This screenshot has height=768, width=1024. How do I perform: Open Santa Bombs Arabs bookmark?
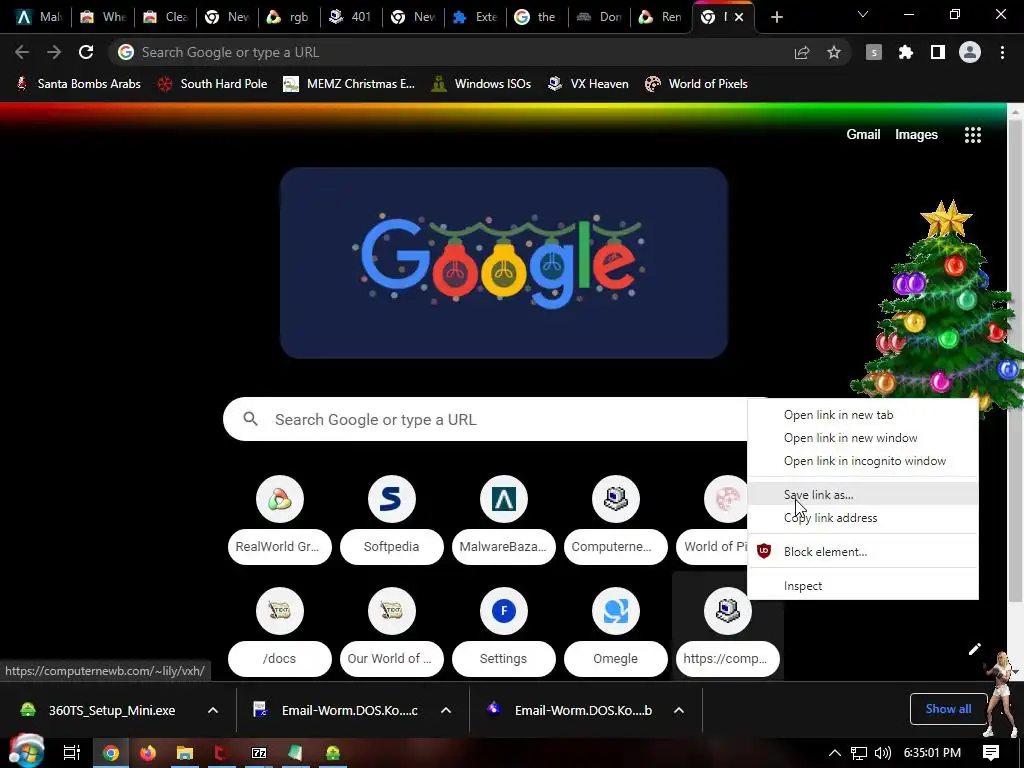(78, 84)
